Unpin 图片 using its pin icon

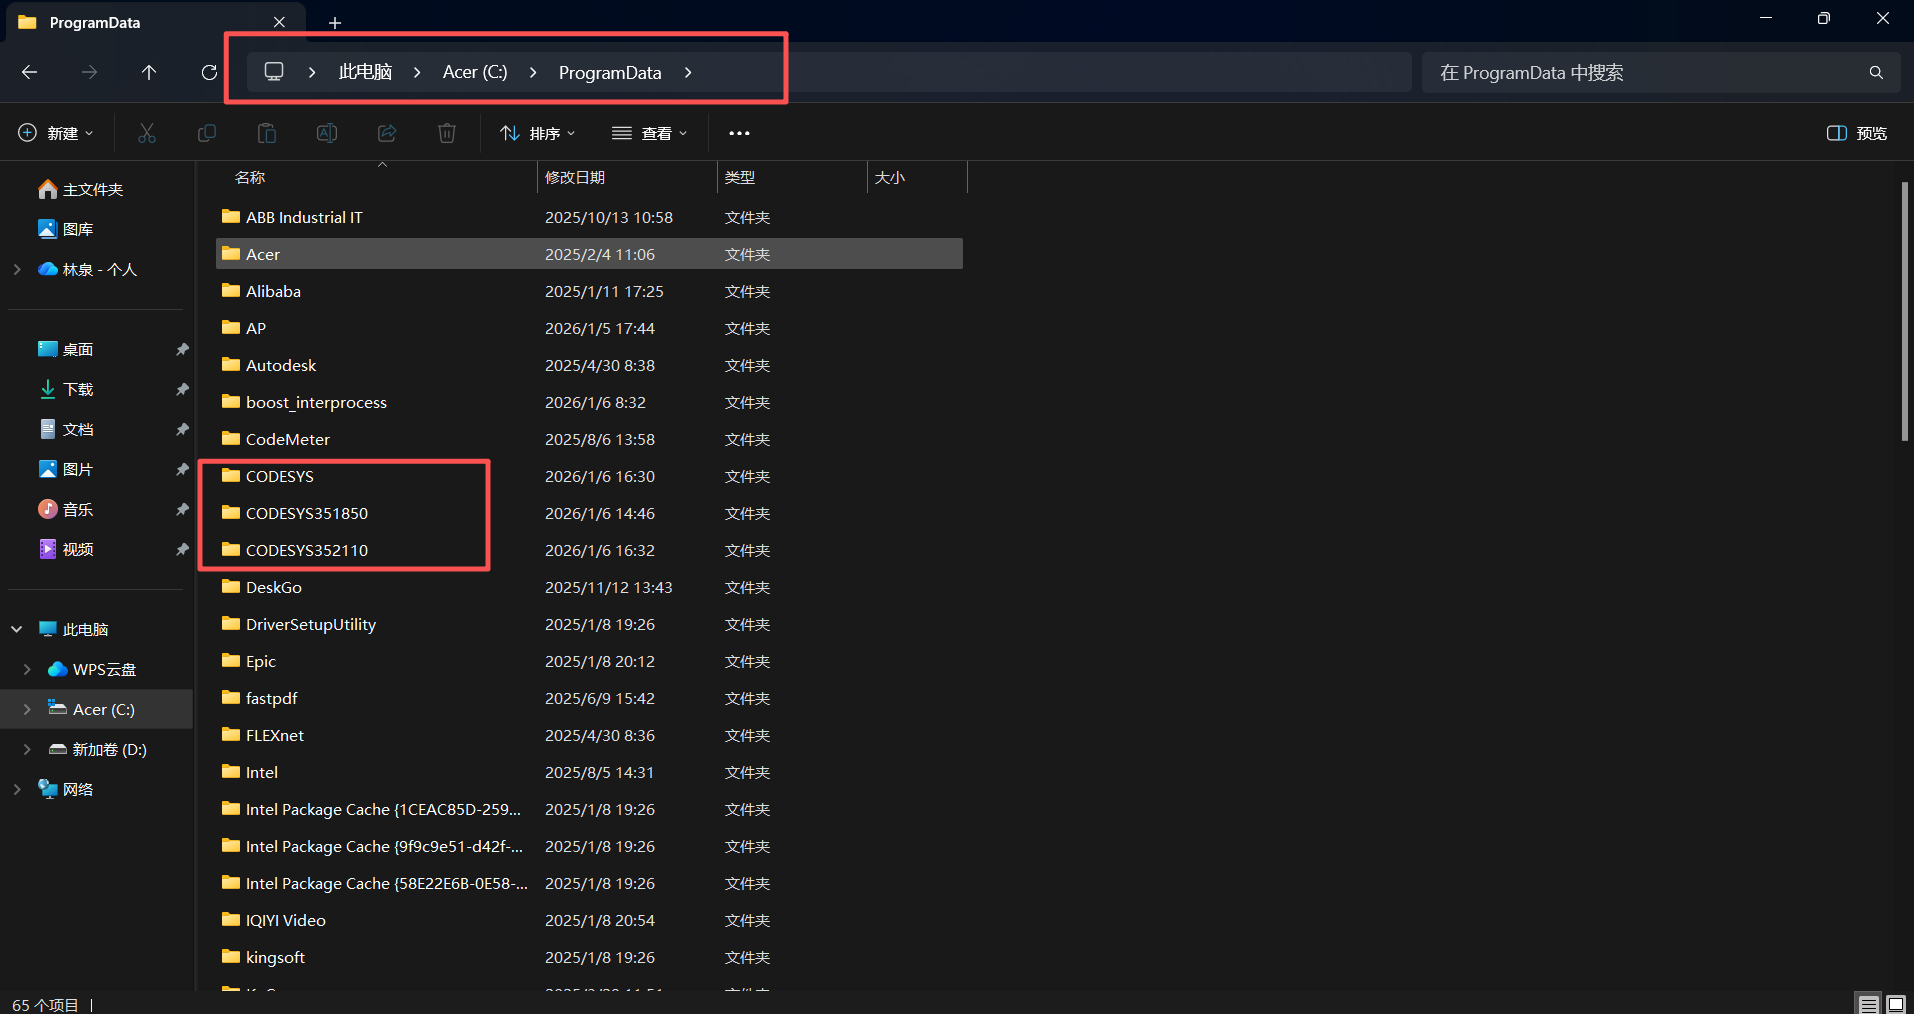[x=182, y=469]
